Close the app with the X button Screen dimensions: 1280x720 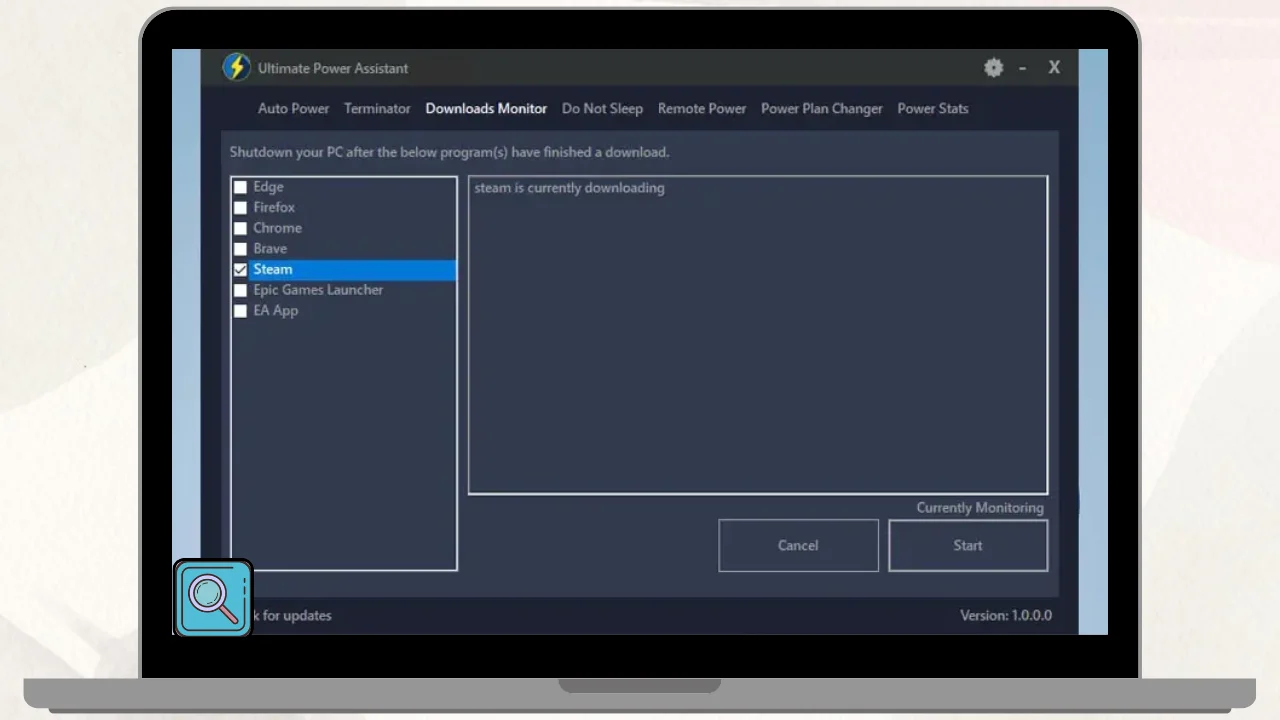[x=1054, y=68]
